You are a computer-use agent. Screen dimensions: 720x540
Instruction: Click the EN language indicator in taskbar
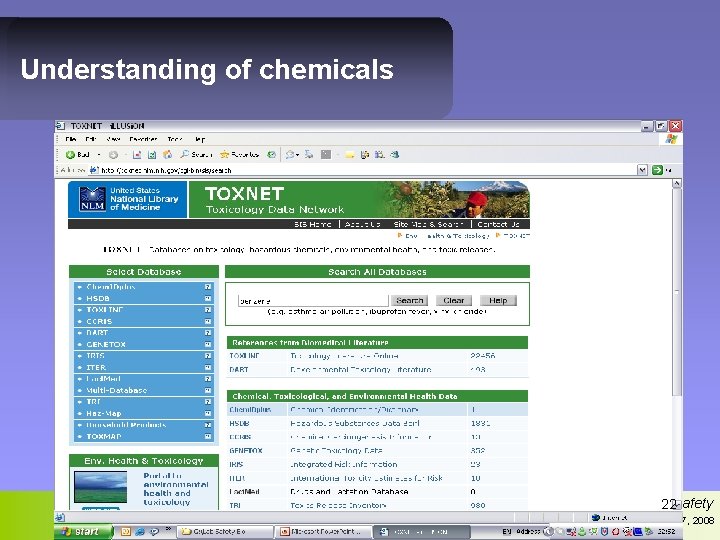click(506, 532)
